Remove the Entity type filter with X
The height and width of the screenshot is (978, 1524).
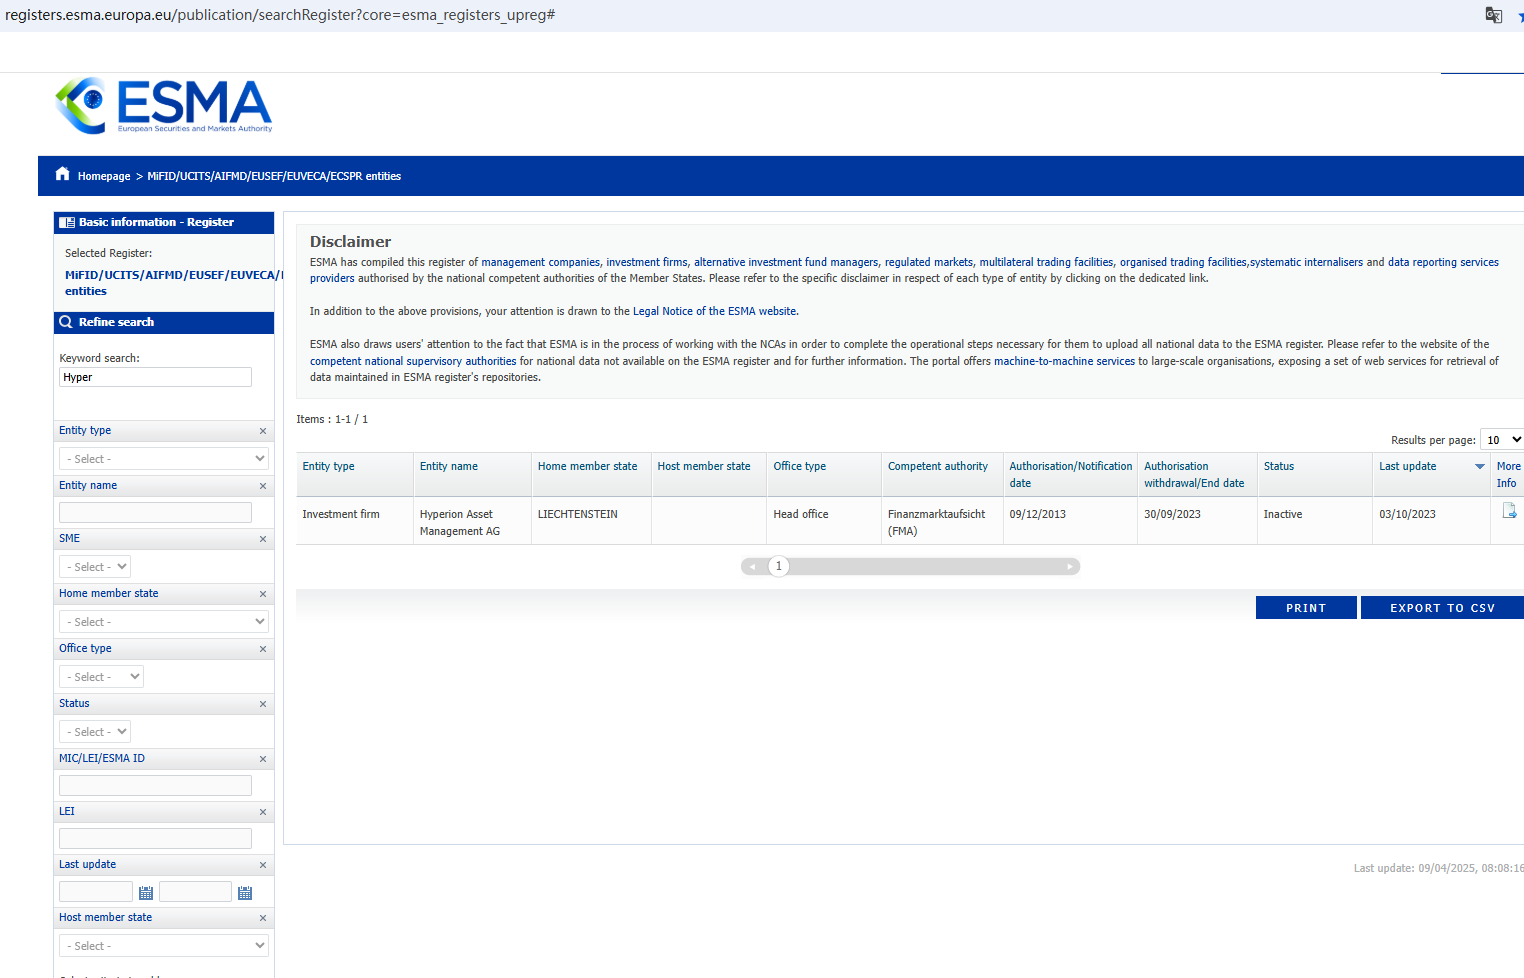point(263,431)
